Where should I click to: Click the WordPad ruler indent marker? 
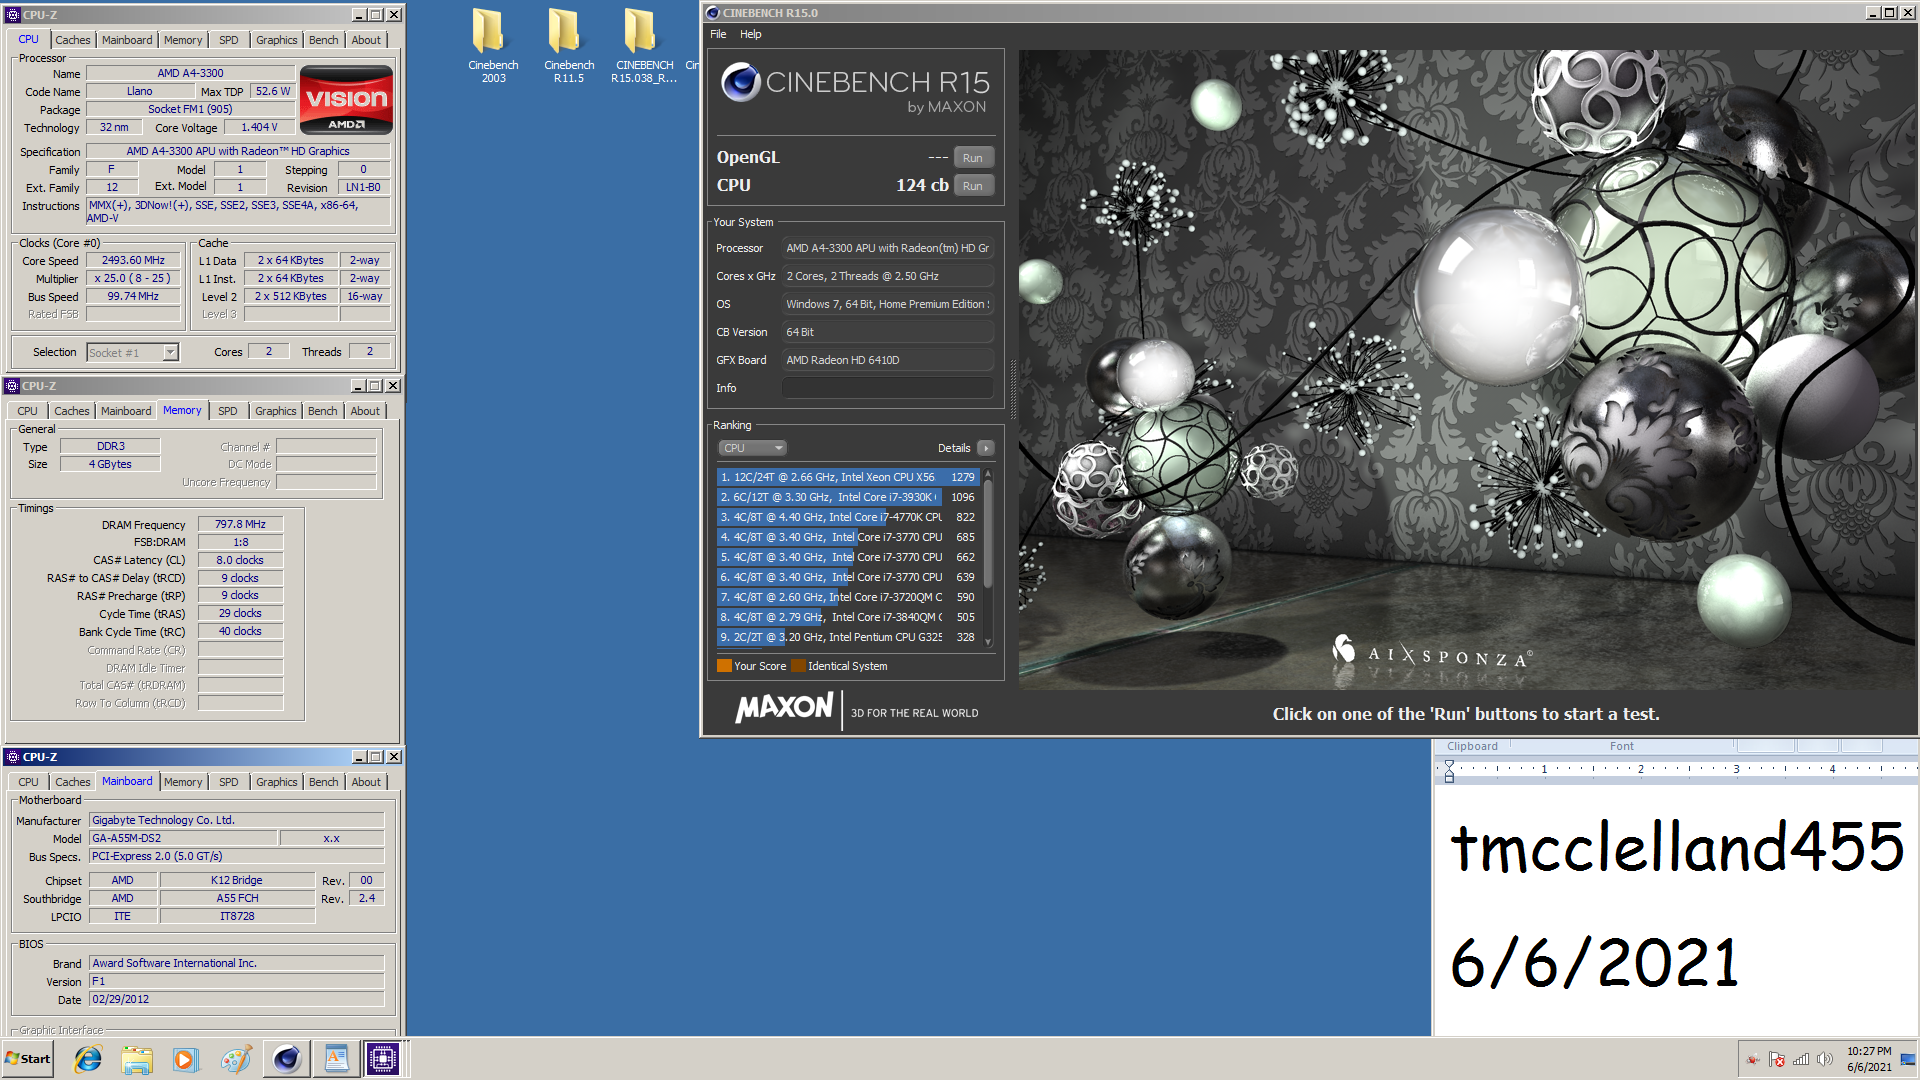(1449, 770)
